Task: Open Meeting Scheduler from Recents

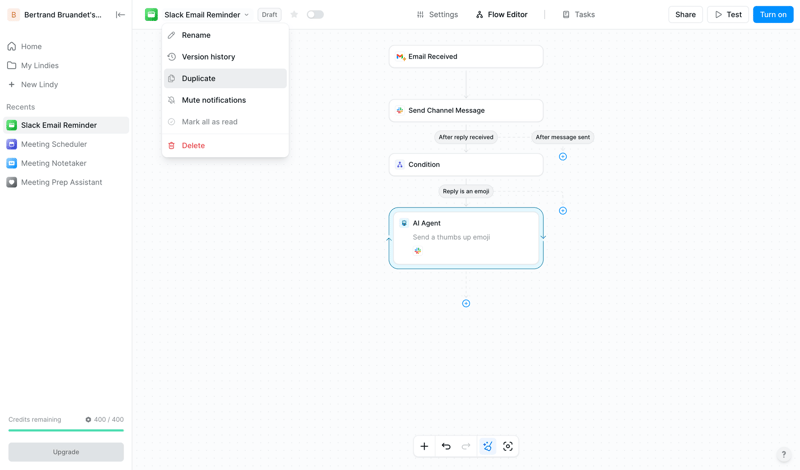Action: [x=66, y=144]
